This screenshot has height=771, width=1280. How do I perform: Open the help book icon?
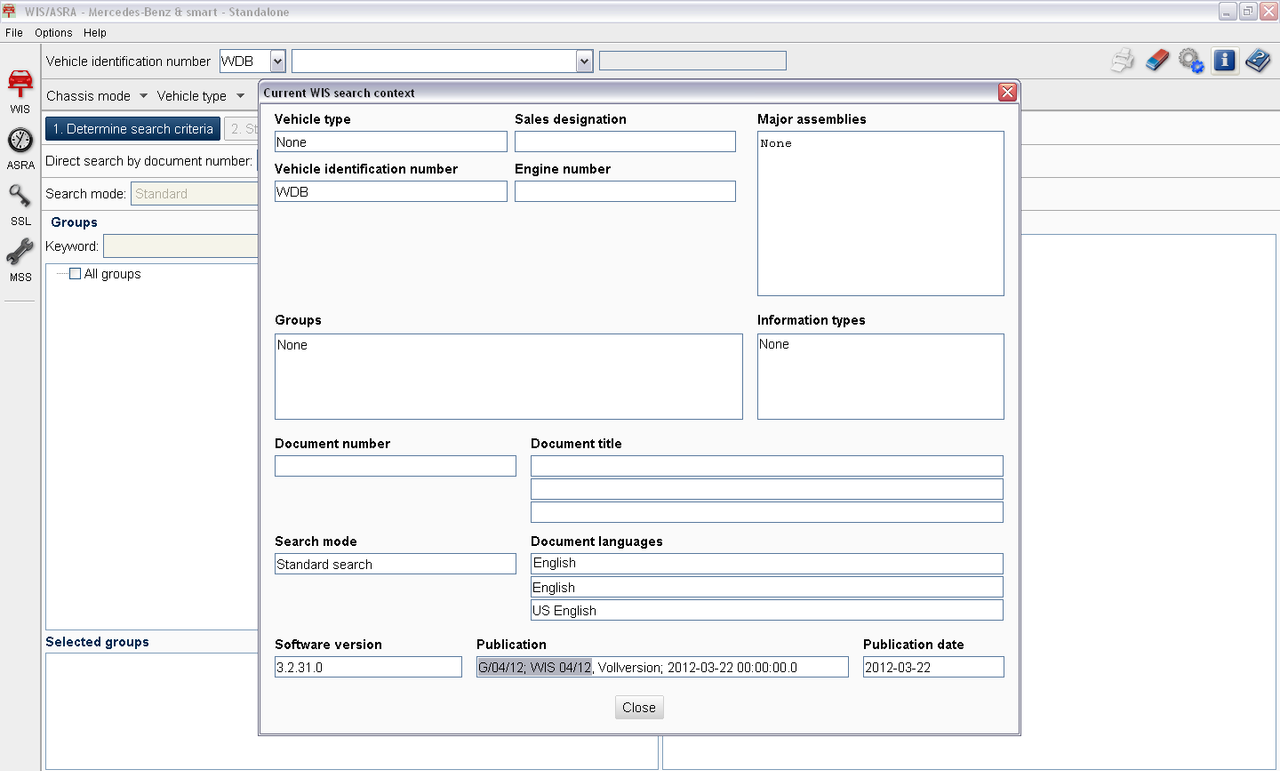(1257, 60)
